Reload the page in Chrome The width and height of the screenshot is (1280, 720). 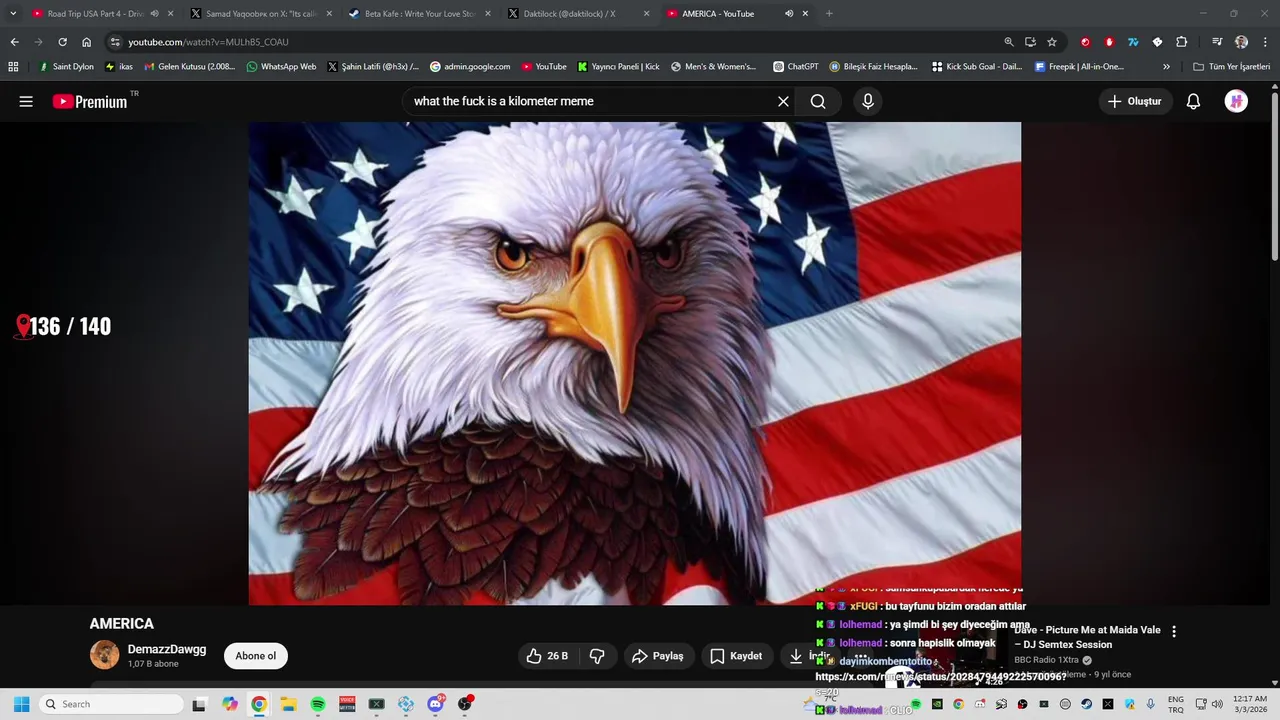[62, 42]
